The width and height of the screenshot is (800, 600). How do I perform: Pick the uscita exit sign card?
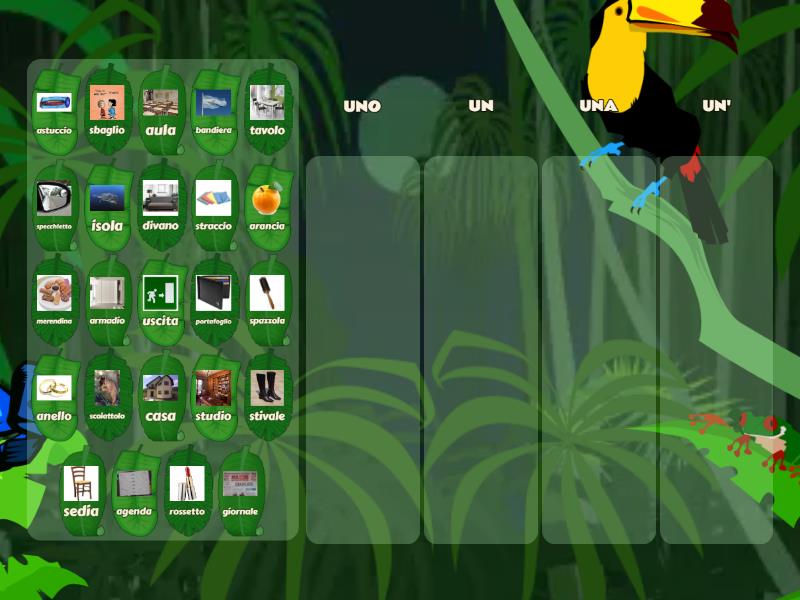[x=160, y=301]
